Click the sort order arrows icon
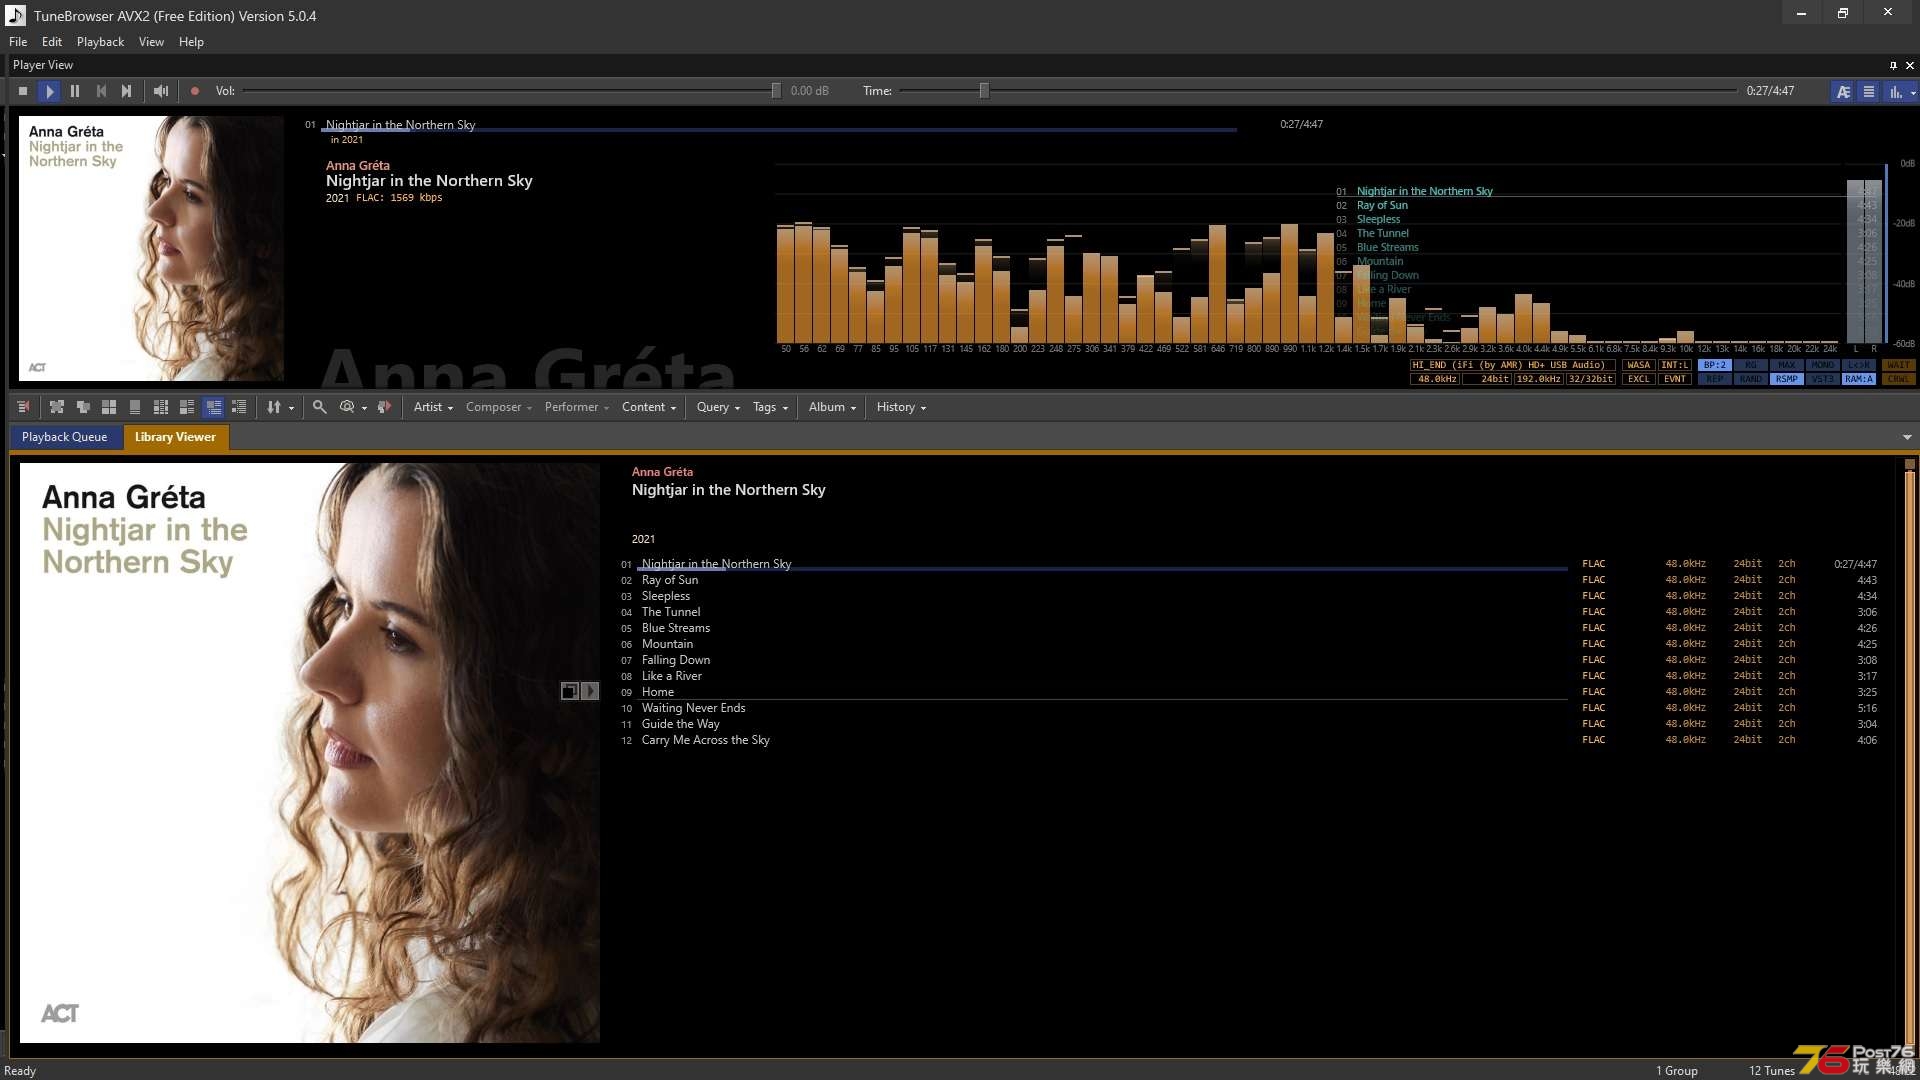Screen dimensions: 1920x1080 [x=273, y=407]
